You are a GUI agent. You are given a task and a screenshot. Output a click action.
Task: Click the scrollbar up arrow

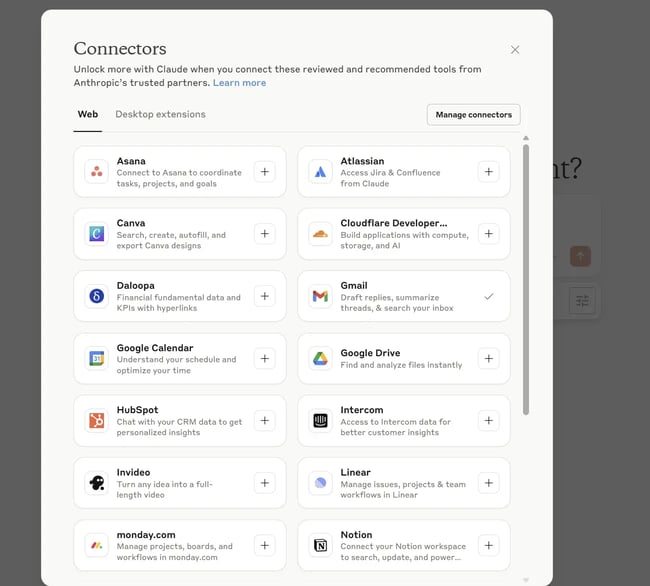(526, 138)
